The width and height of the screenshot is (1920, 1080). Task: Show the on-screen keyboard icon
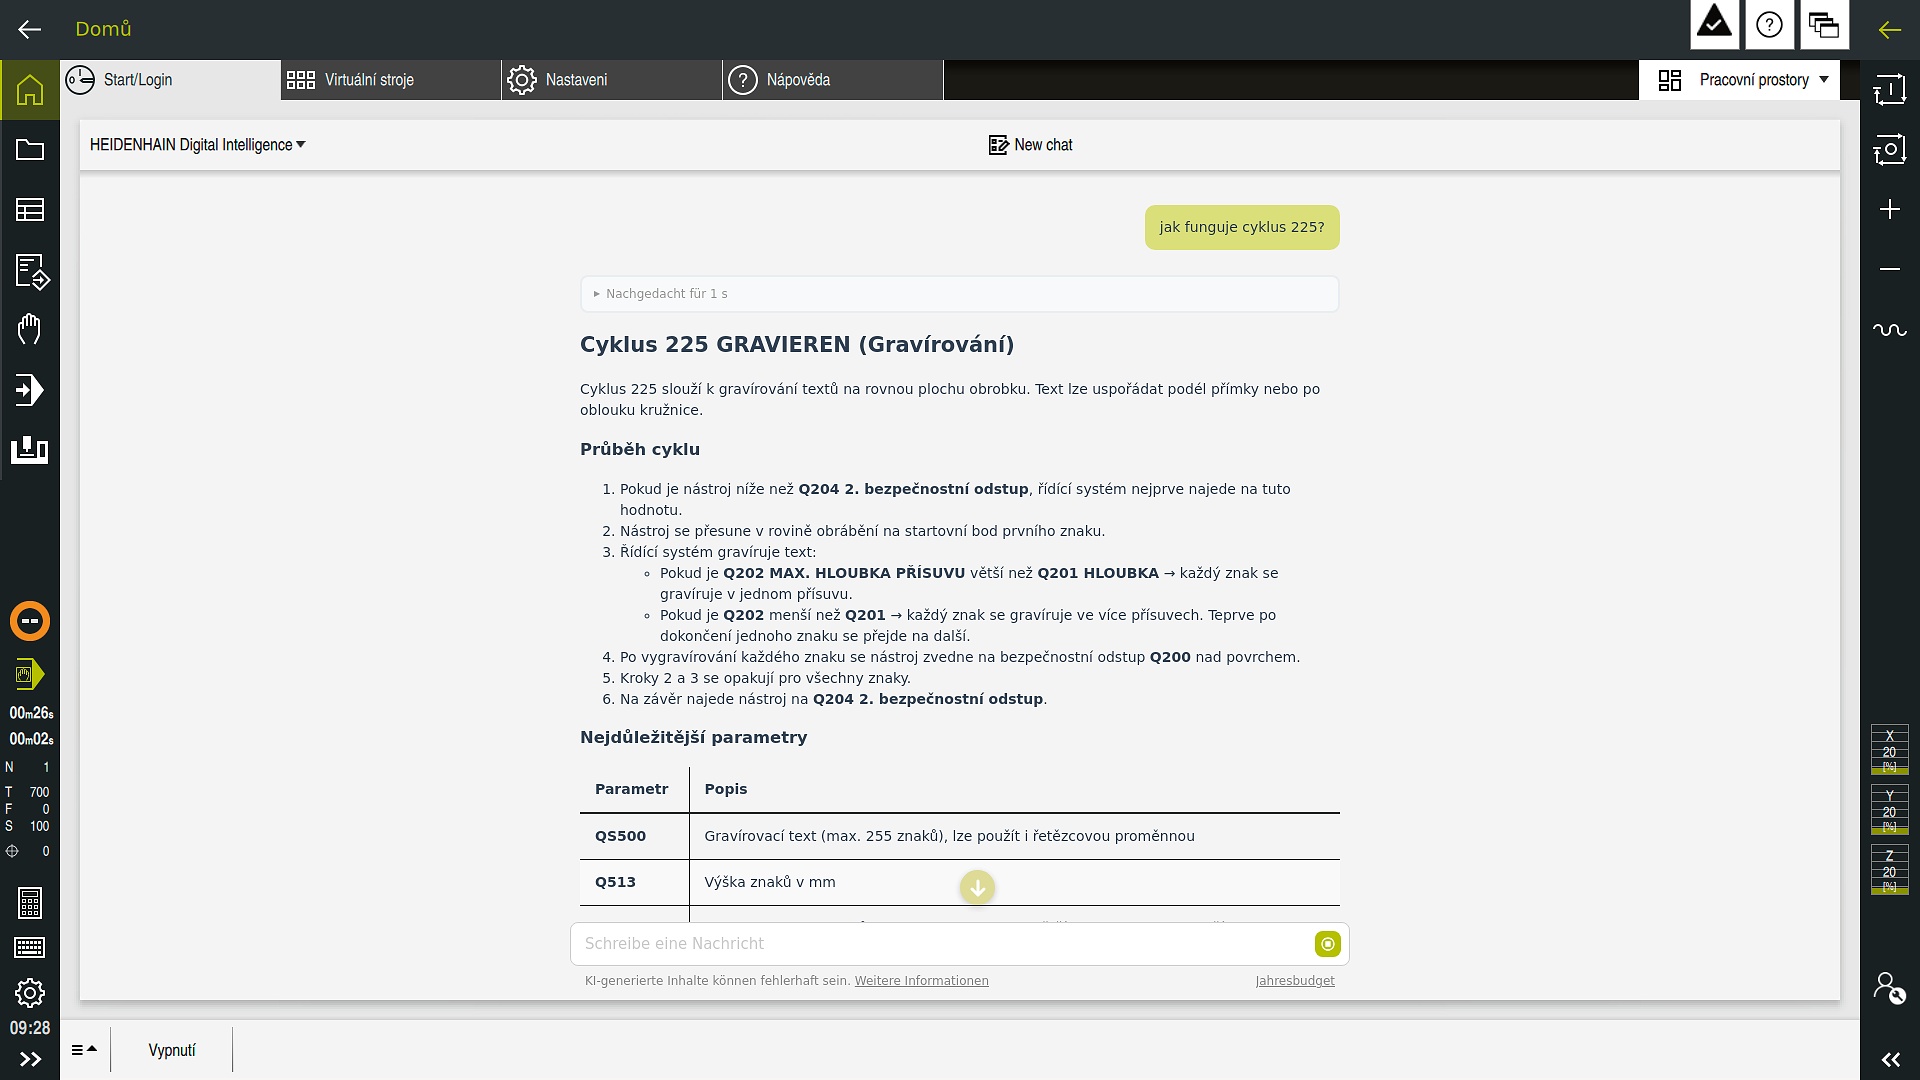pyautogui.click(x=30, y=947)
